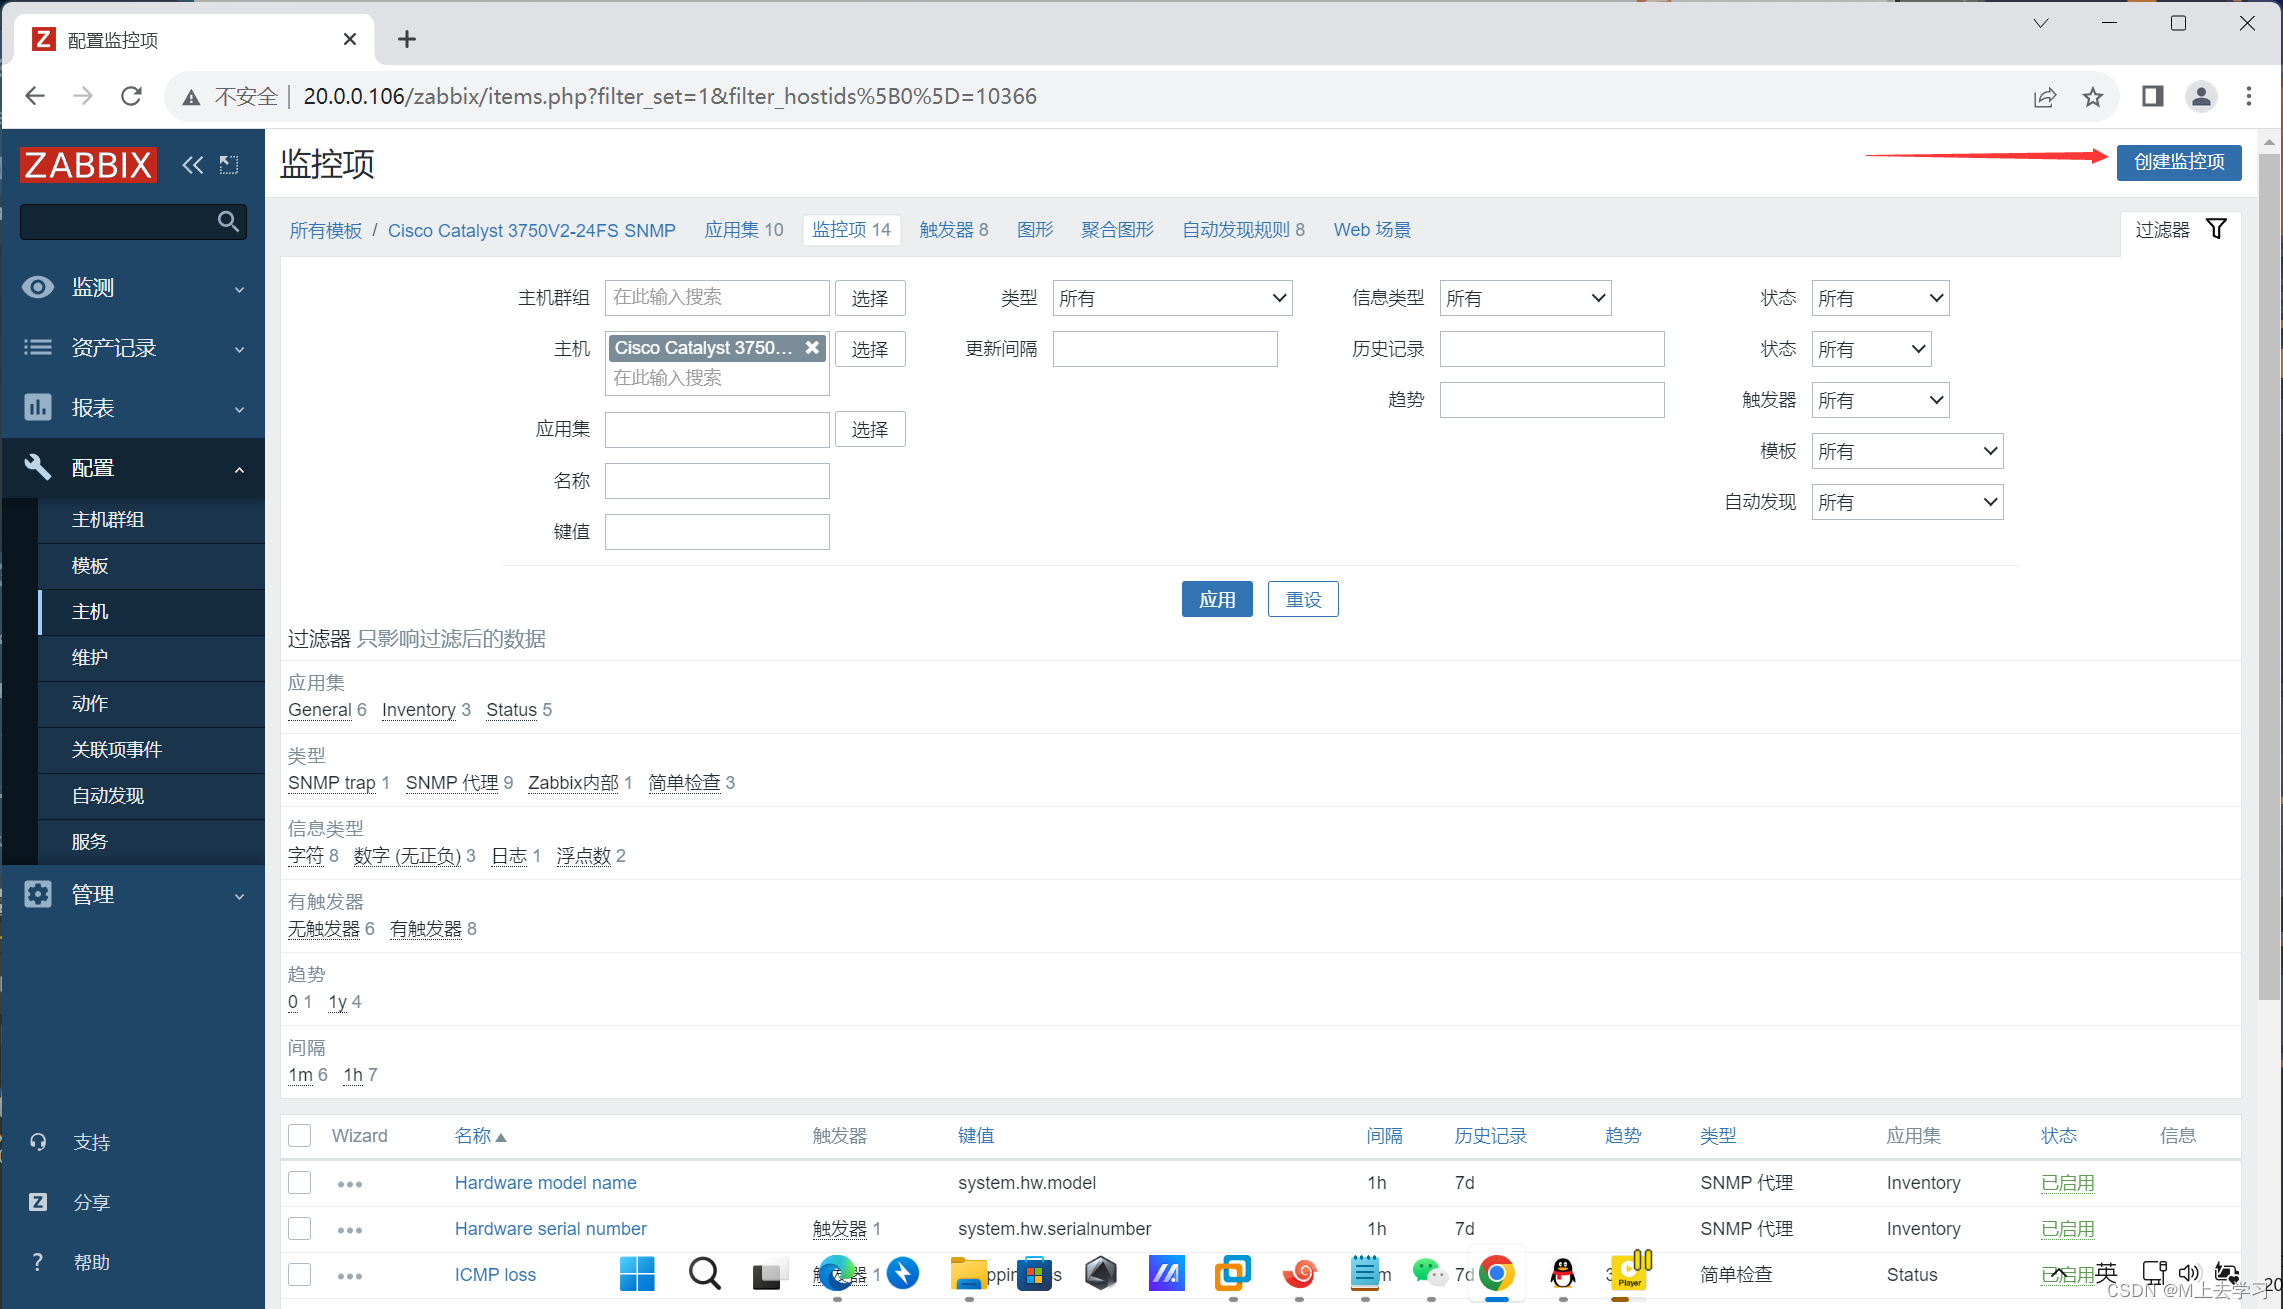Open options dots for Hardware model name
Viewport: 2283px width, 1309px height.
tap(350, 1183)
